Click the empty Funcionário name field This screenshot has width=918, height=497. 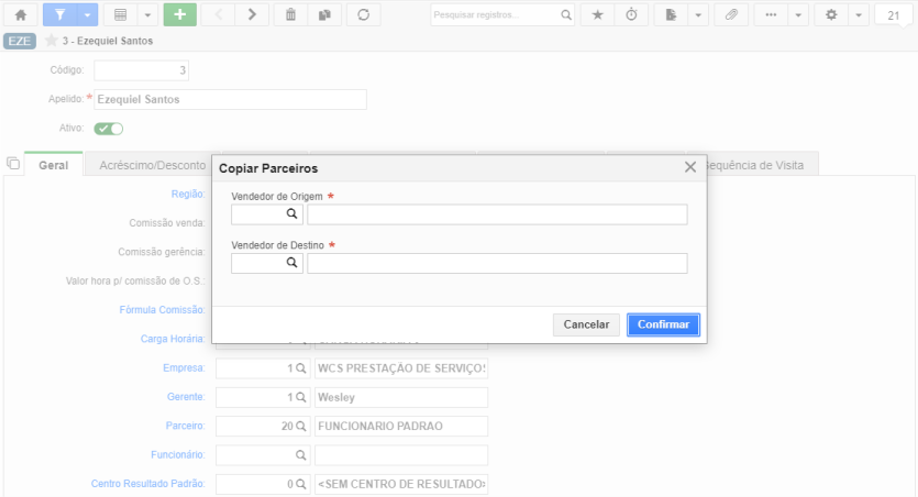click(401, 455)
